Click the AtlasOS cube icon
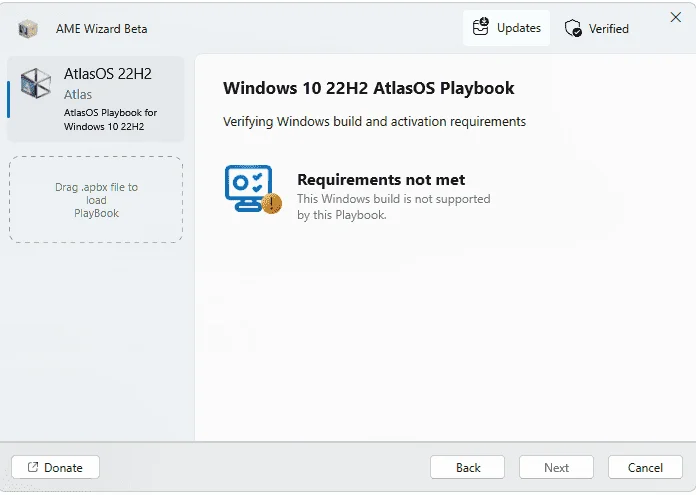 [36, 83]
